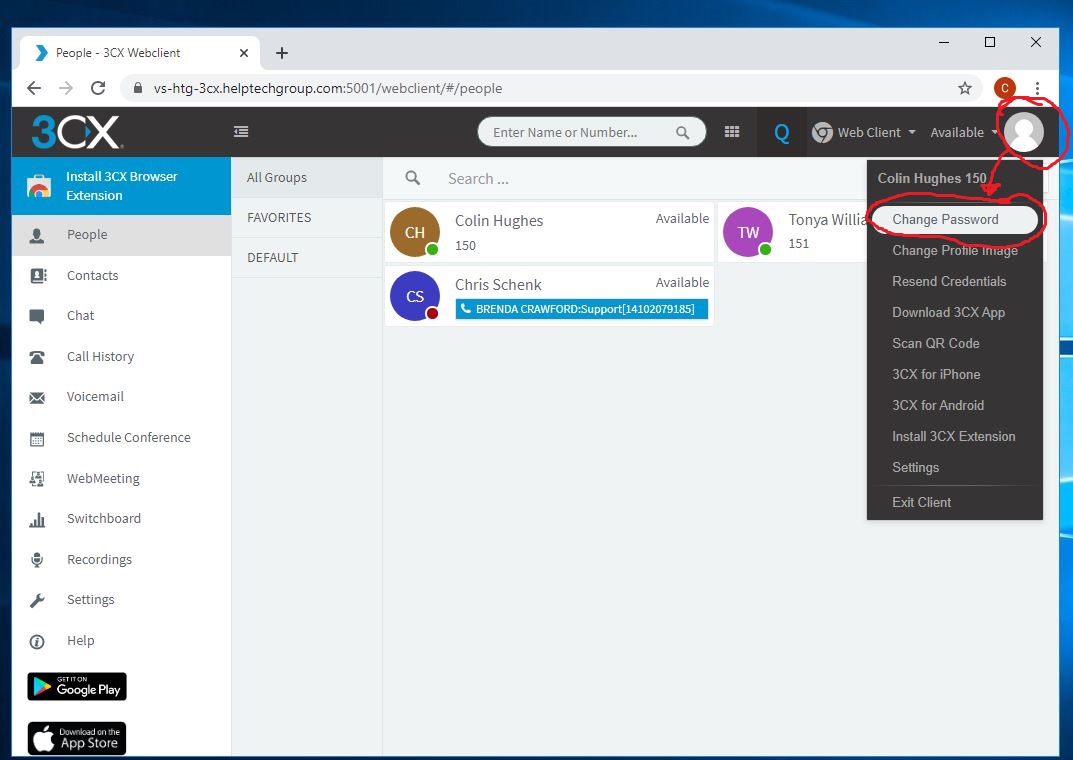The width and height of the screenshot is (1073, 760).
Task: Collapse sidebar using hamburger menu icon
Action: pos(241,131)
